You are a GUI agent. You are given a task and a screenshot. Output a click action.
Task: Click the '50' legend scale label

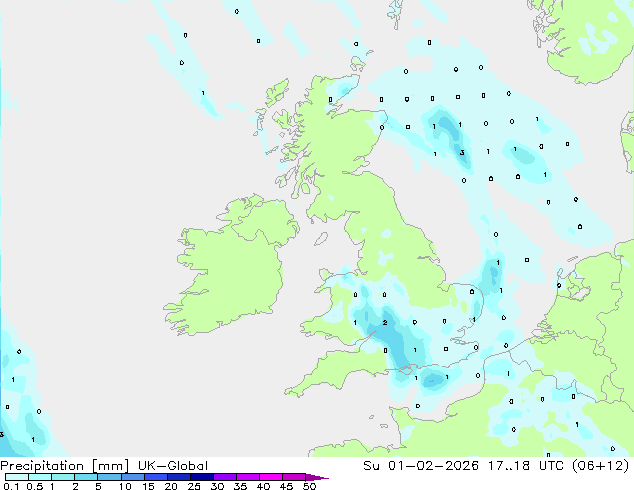point(309,486)
